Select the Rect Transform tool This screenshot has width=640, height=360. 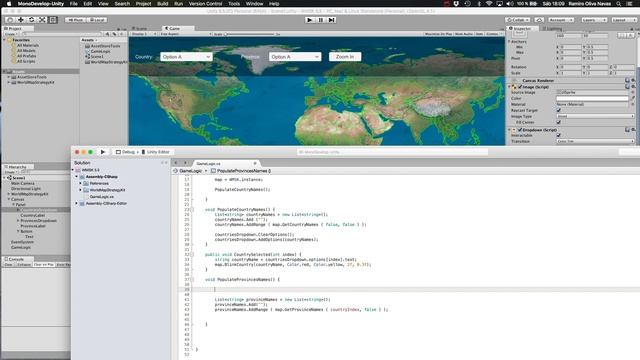click(53, 20)
